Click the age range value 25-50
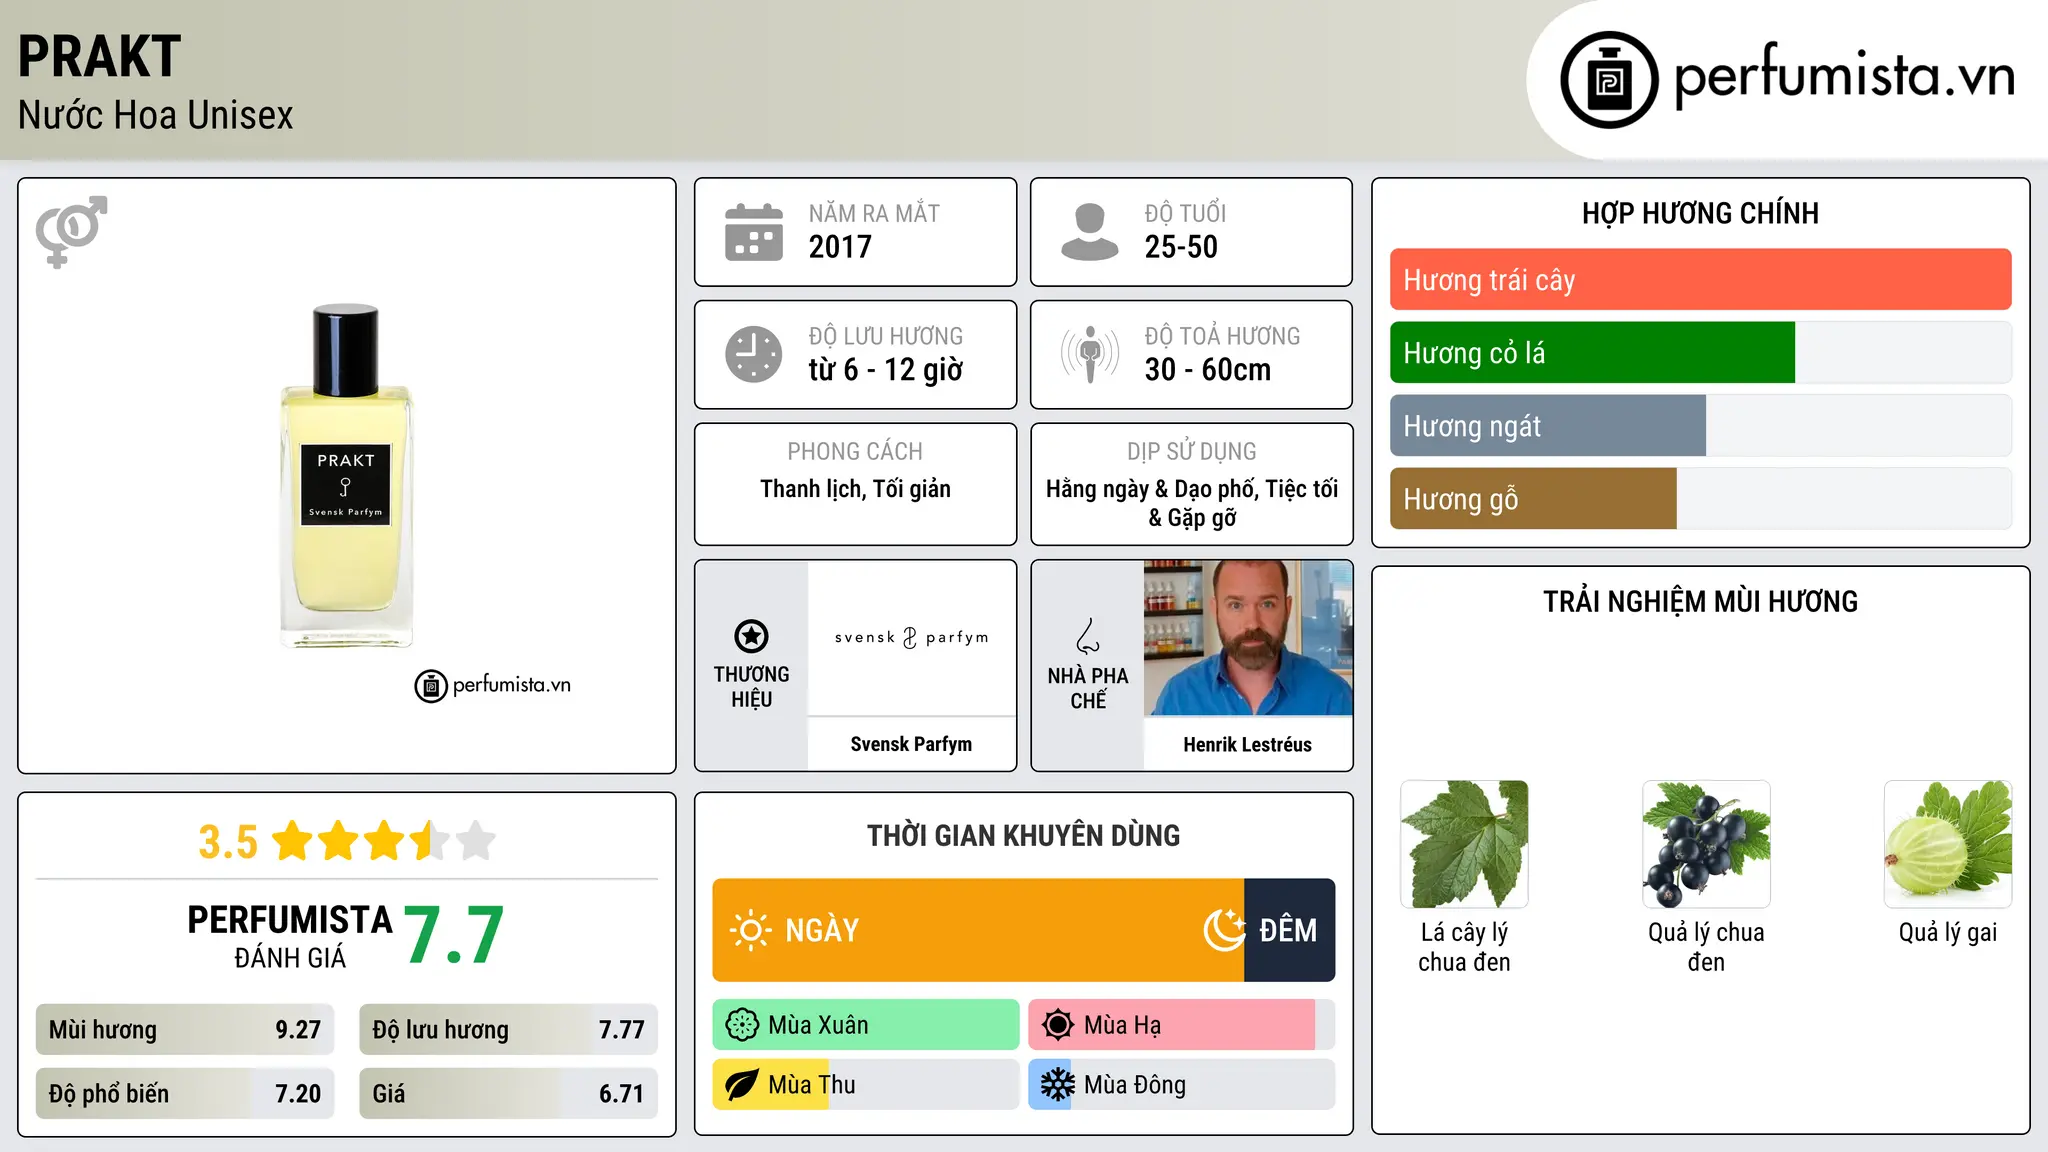This screenshot has width=2048, height=1152. point(1181,247)
